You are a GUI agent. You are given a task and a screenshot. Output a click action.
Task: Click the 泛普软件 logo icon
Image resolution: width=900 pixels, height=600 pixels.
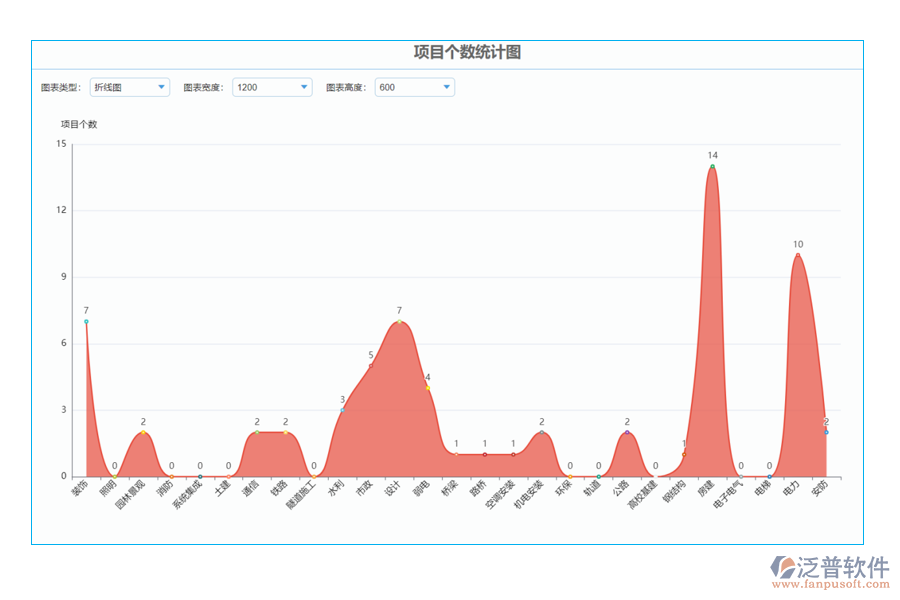pos(783,566)
